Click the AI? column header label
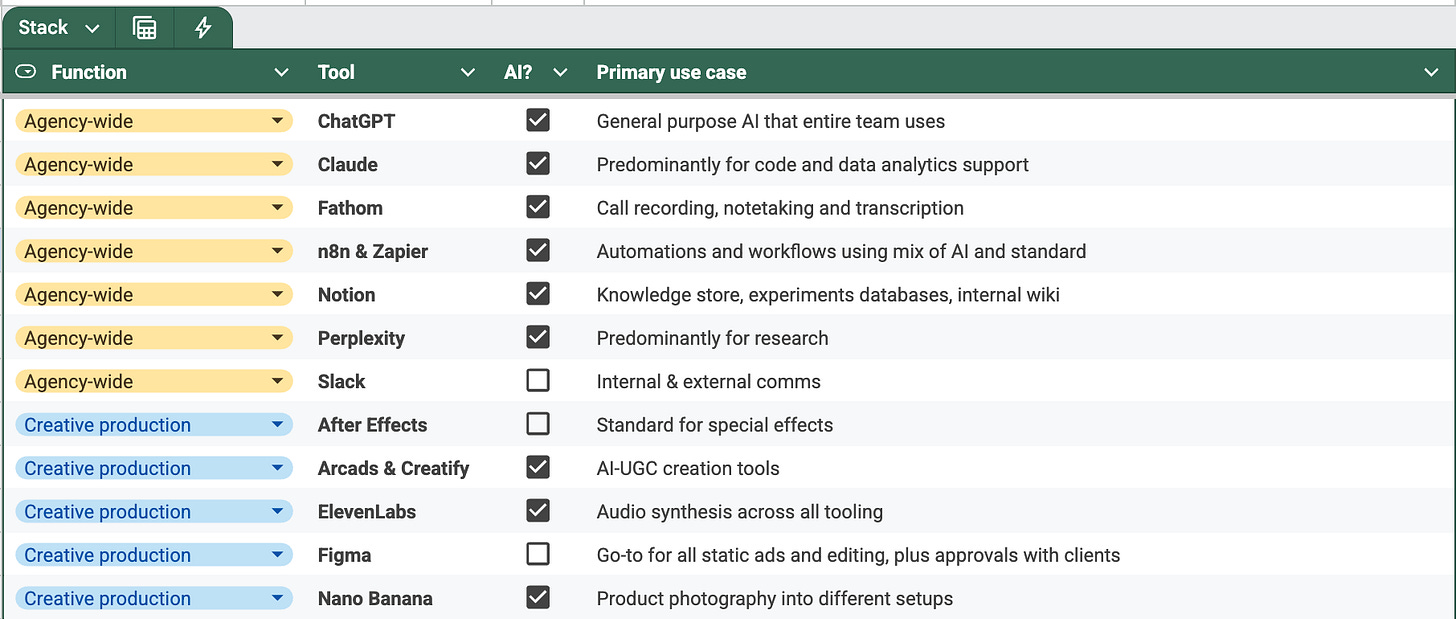1456x619 pixels. point(518,72)
